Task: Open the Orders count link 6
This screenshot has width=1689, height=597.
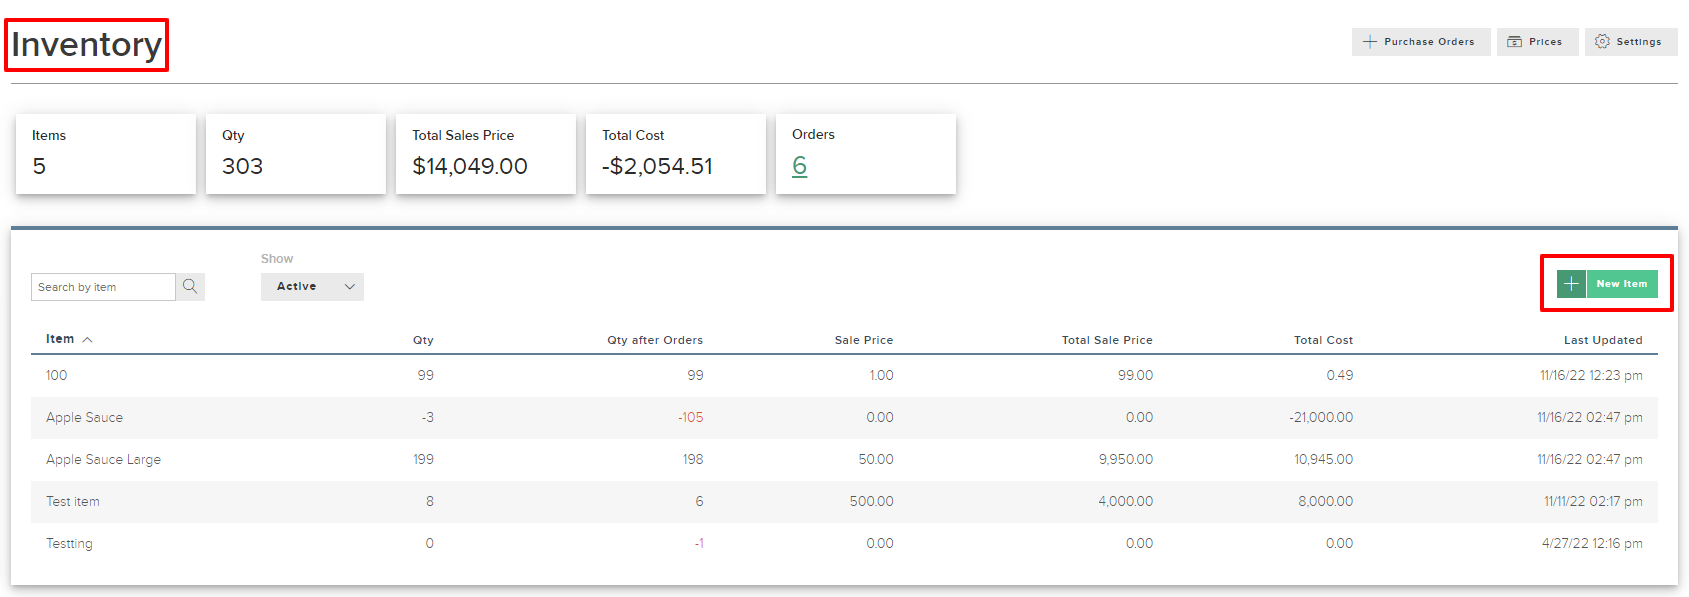Action: [x=799, y=166]
